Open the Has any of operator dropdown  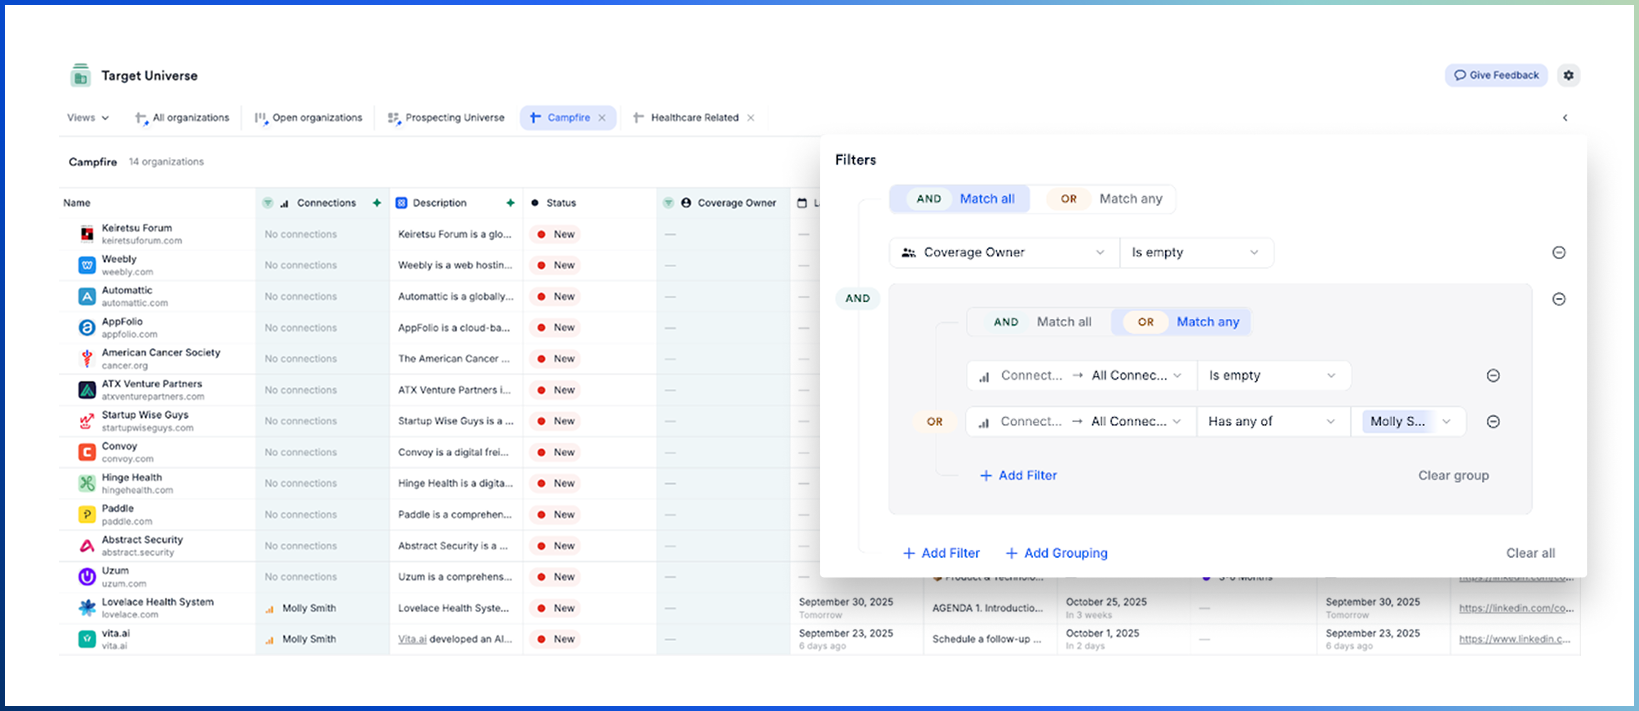pyautogui.click(x=1273, y=422)
